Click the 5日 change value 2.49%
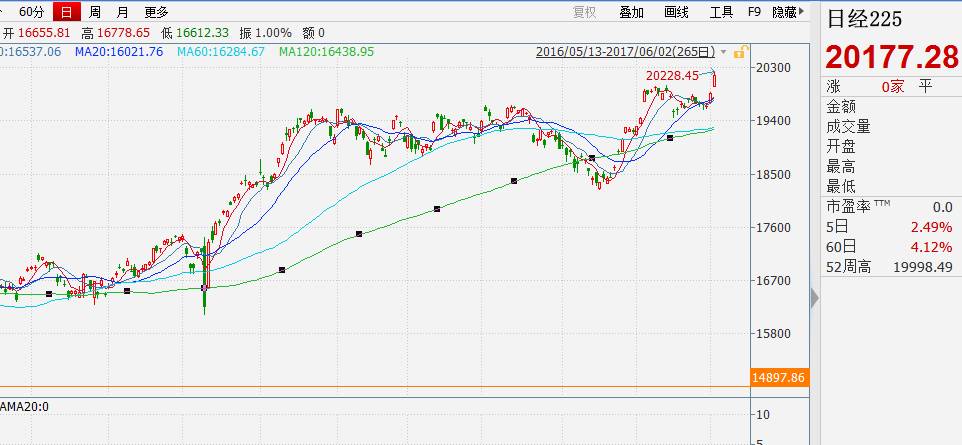Image resolution: width=962 pixels, height=445 pixels. (931, 227)
